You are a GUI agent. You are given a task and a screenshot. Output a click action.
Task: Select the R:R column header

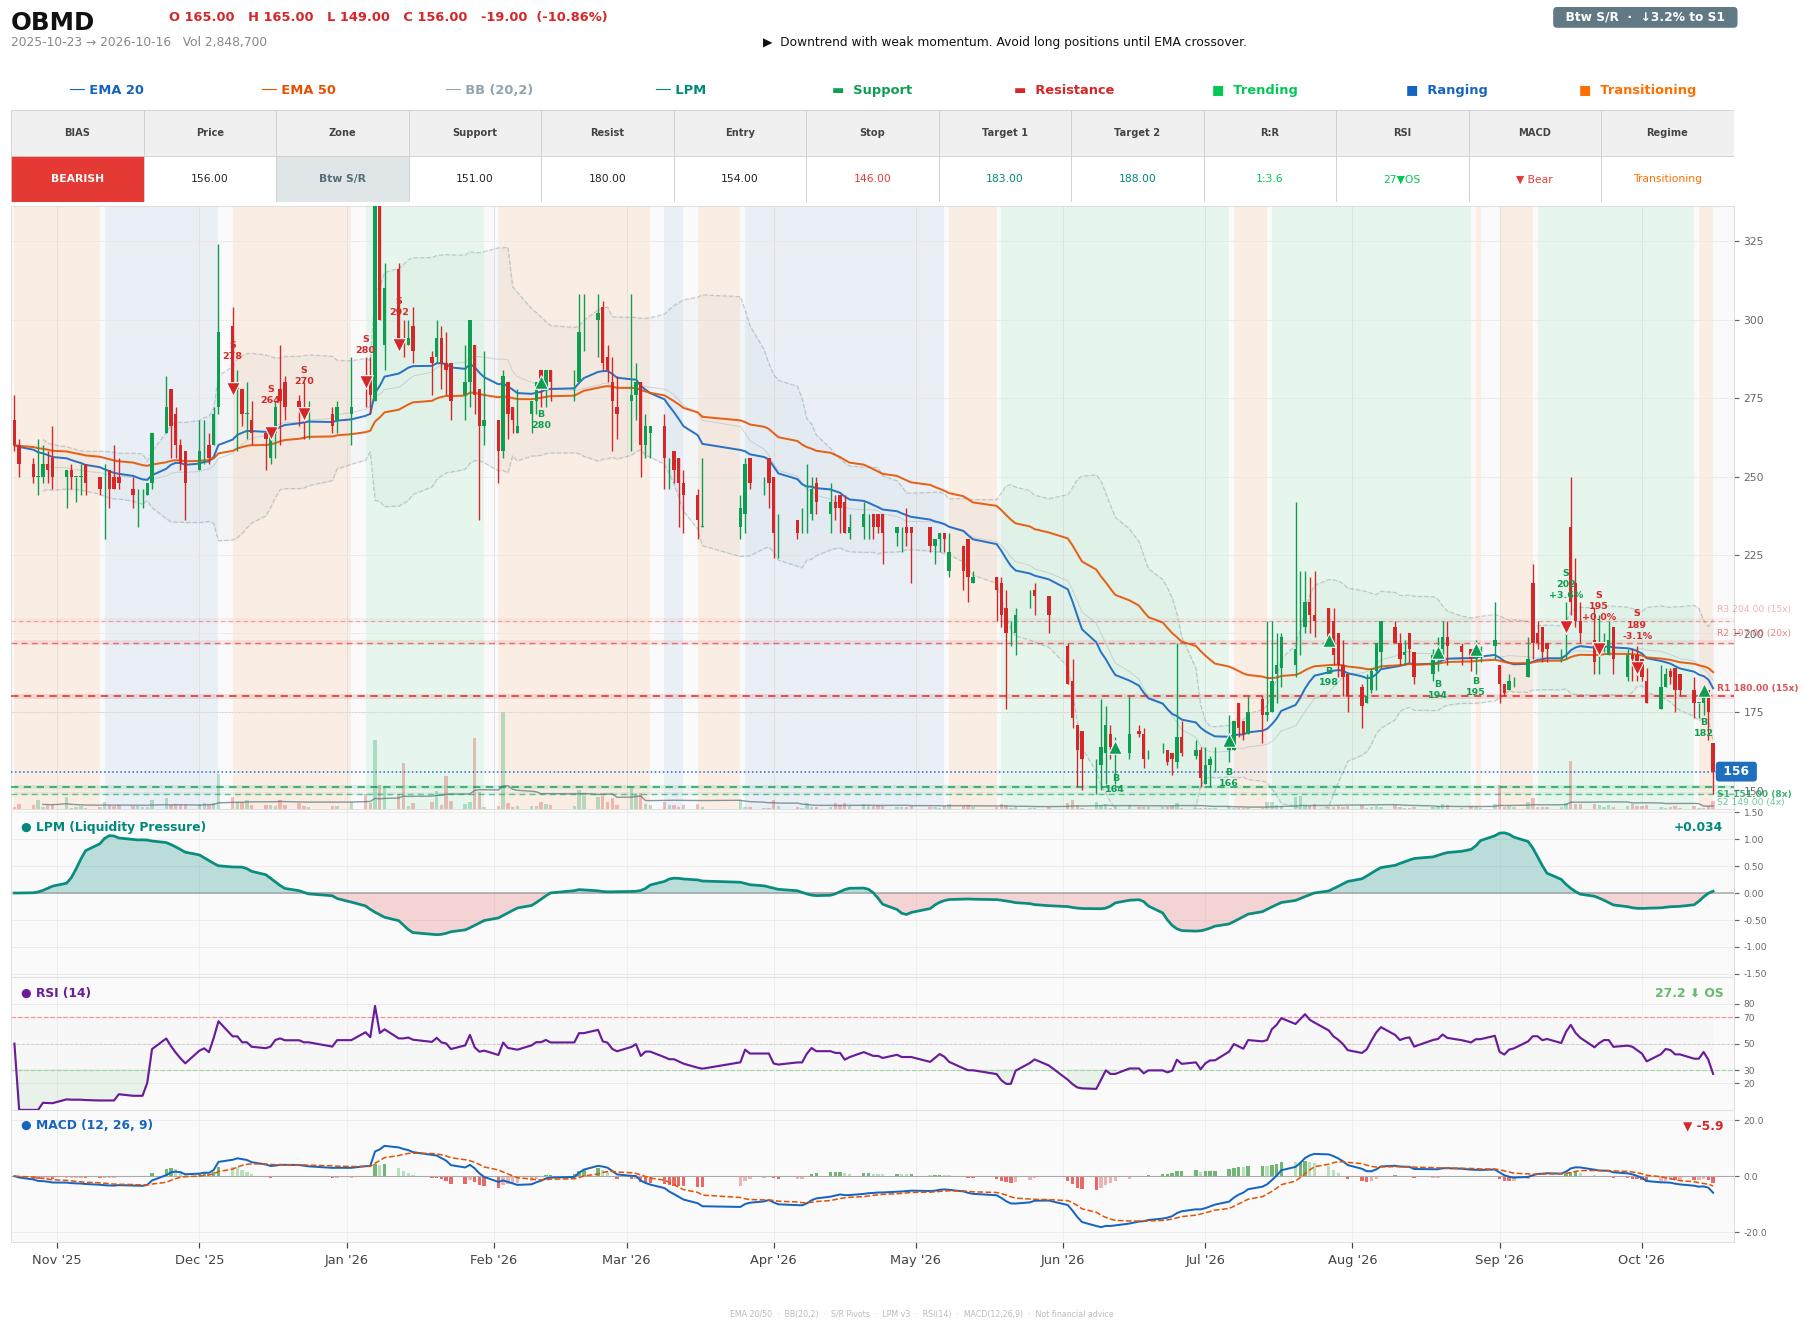1270,133
